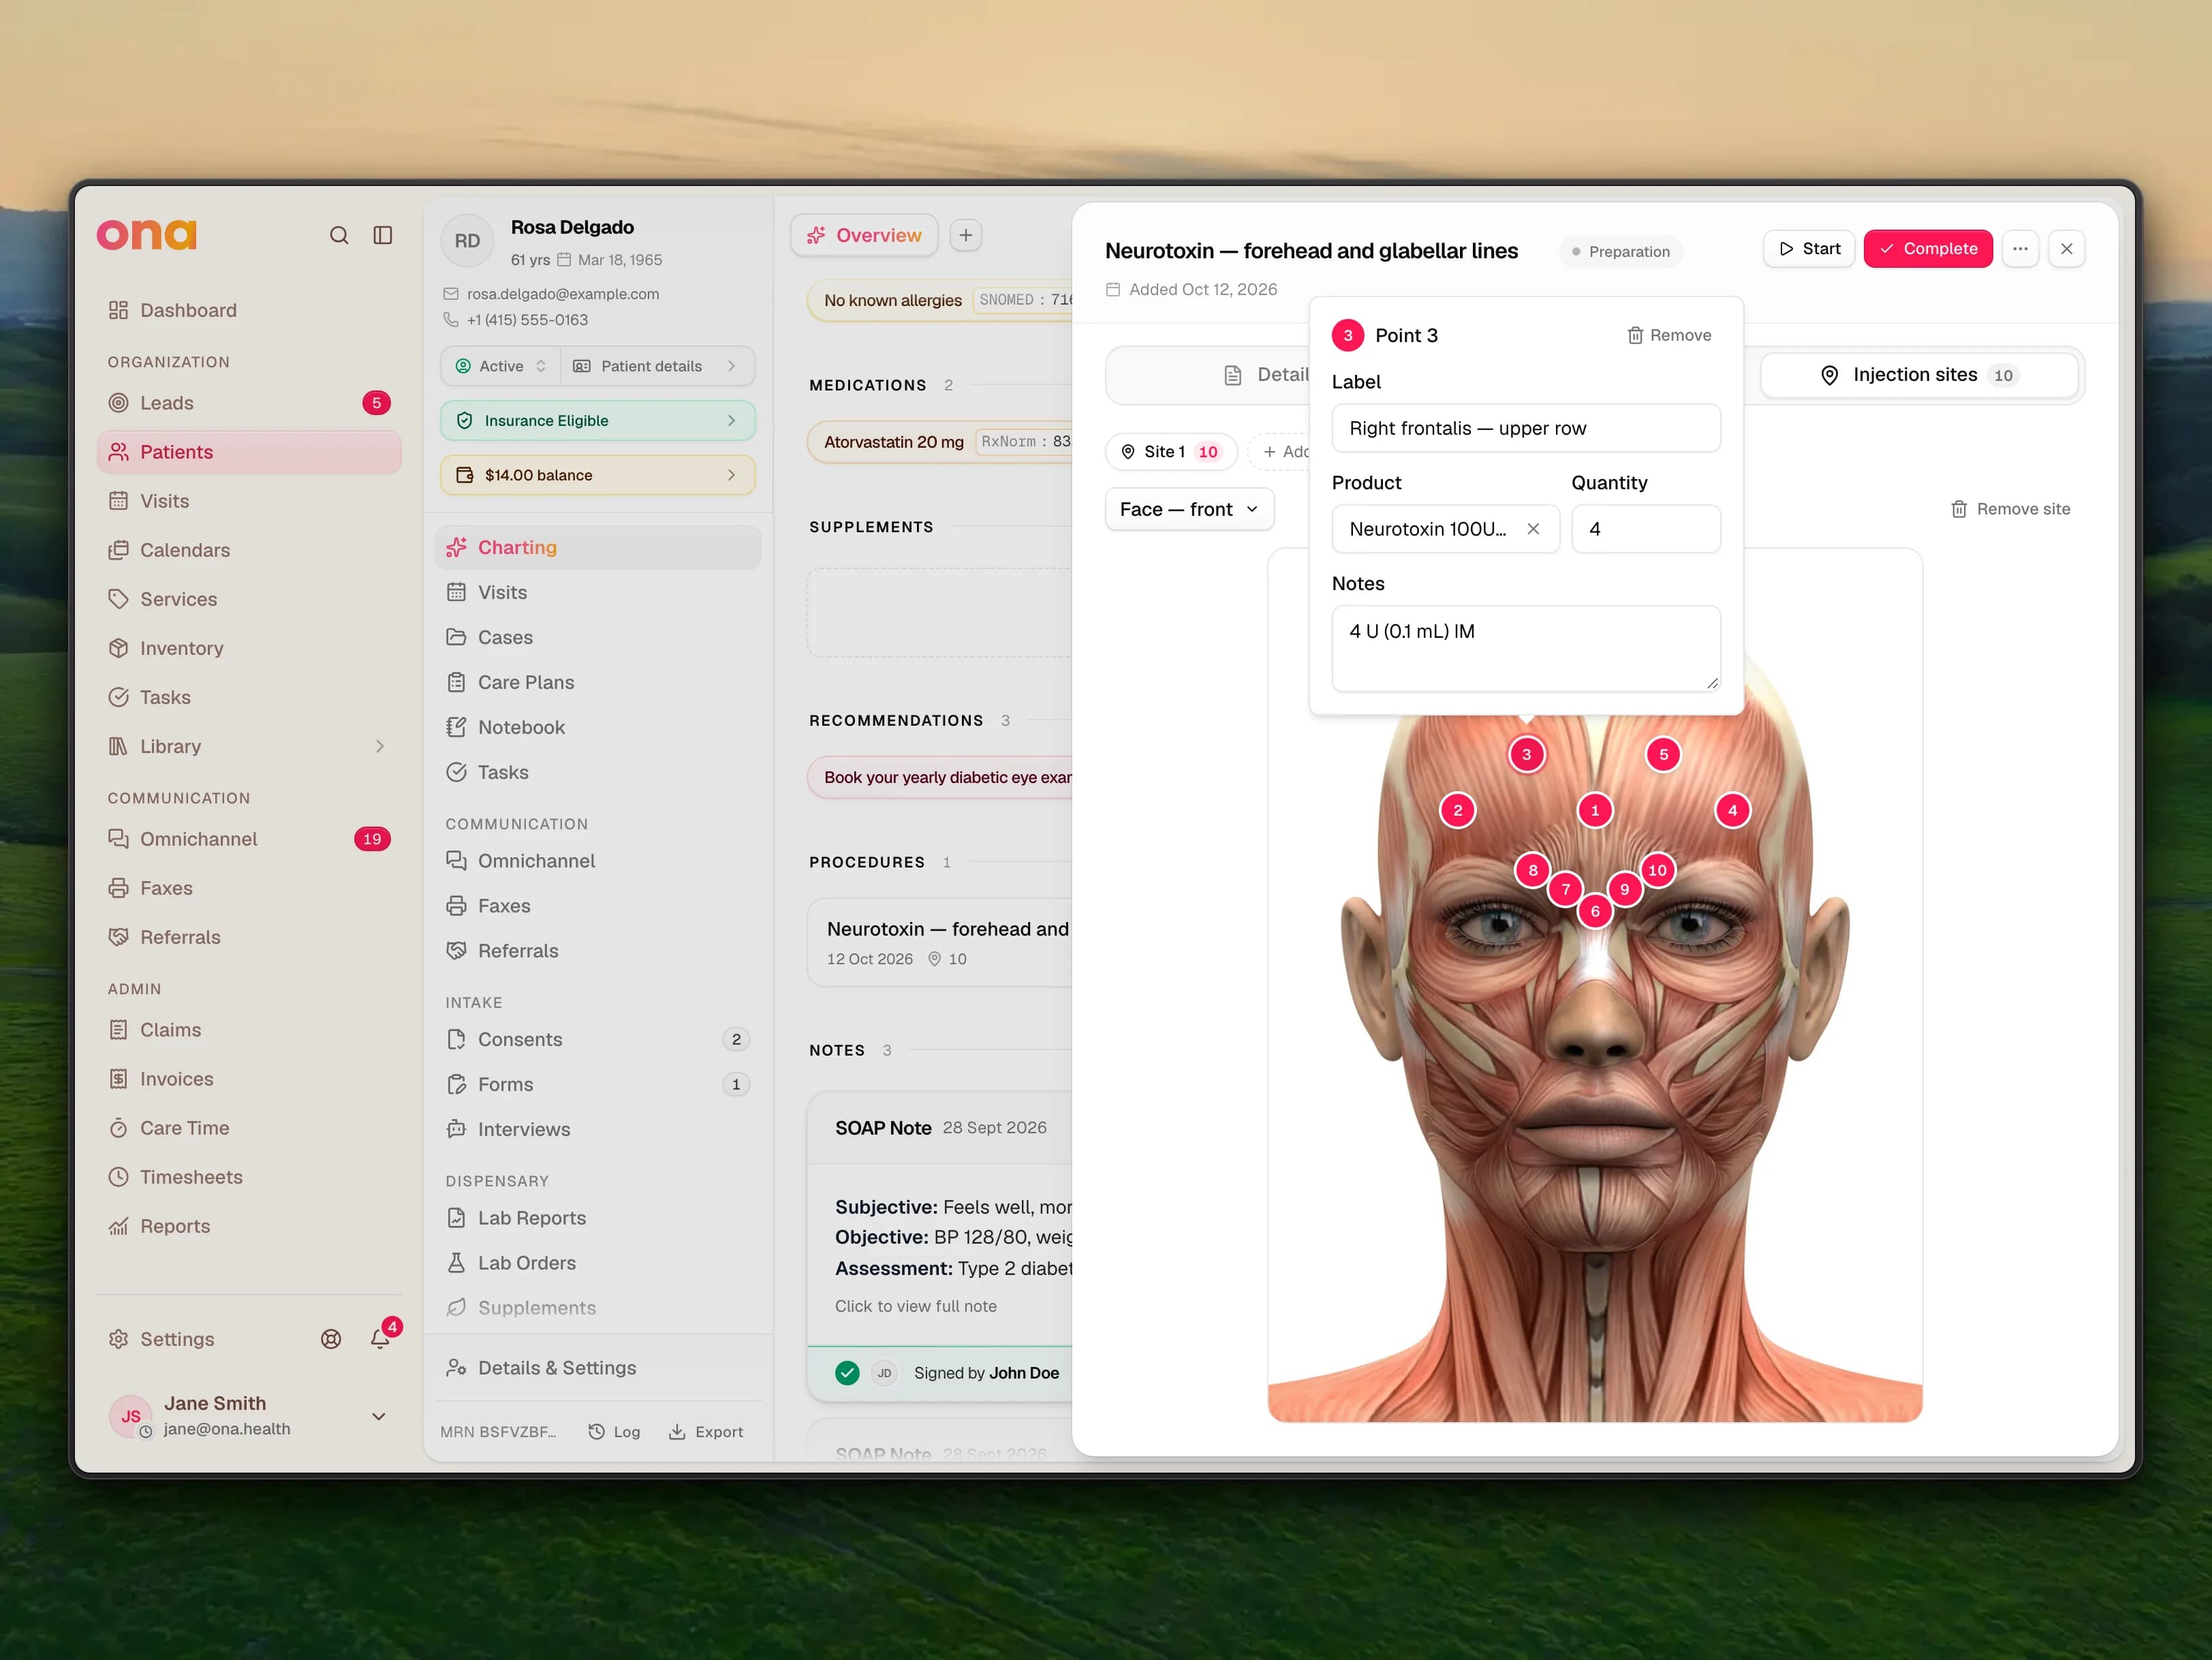The width and height of the screenshot is (2212, 1660).
Task: Click the Quantity input field
Action: [1646, 529]
